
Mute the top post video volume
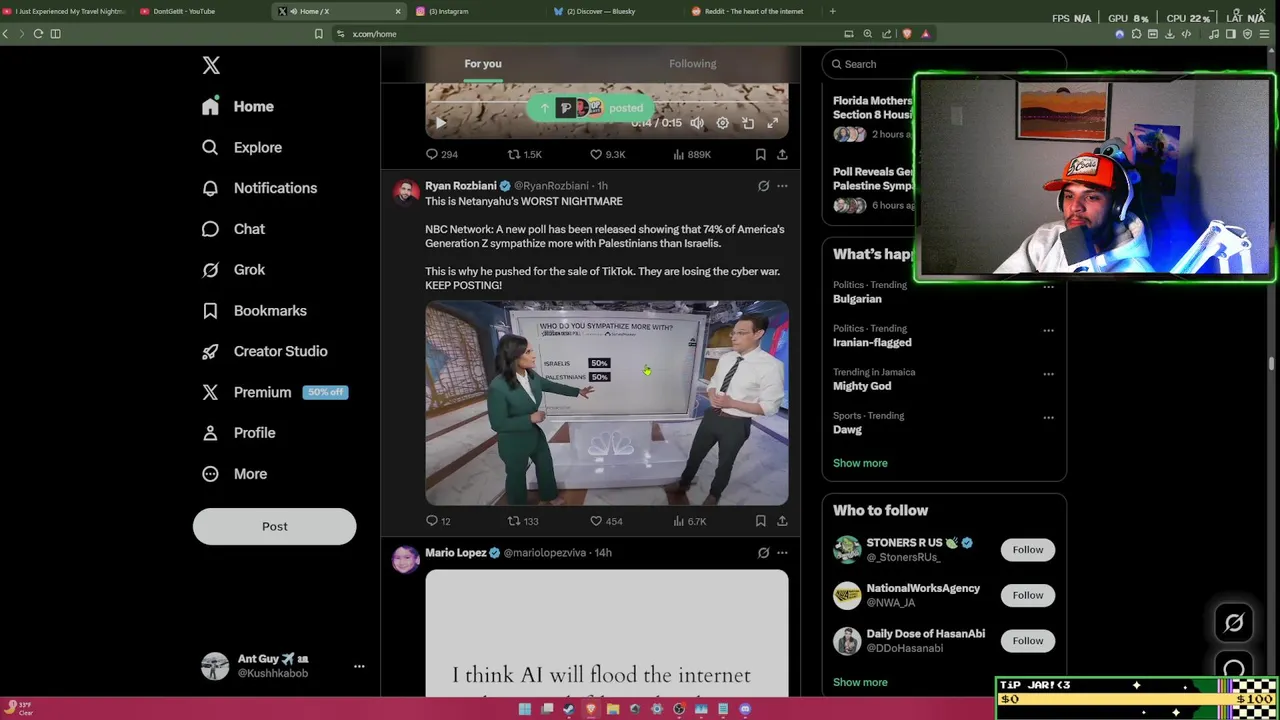(x=697, y=123)
